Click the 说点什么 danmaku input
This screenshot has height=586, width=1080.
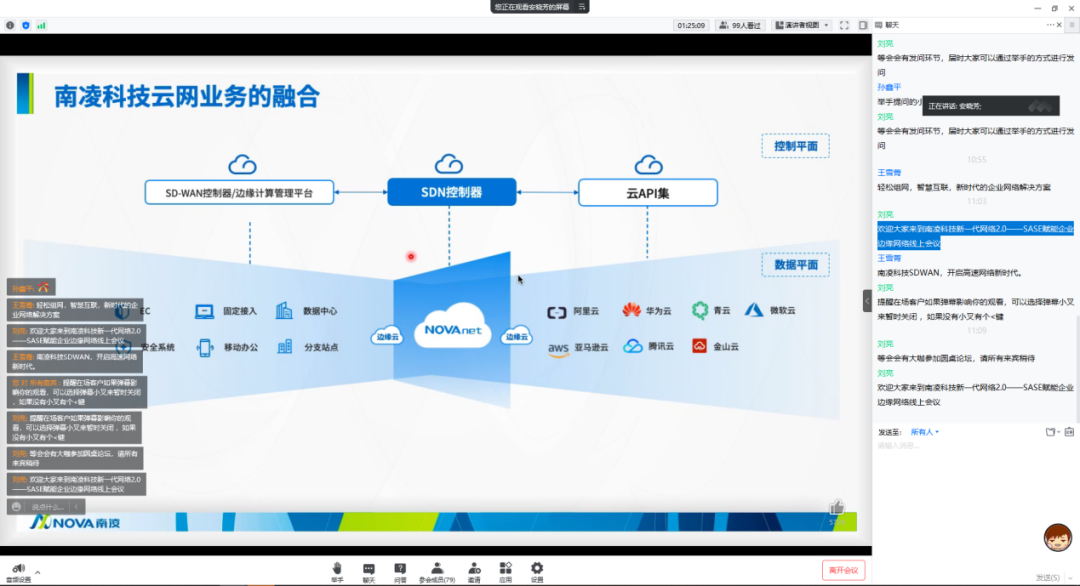(48, 507)
